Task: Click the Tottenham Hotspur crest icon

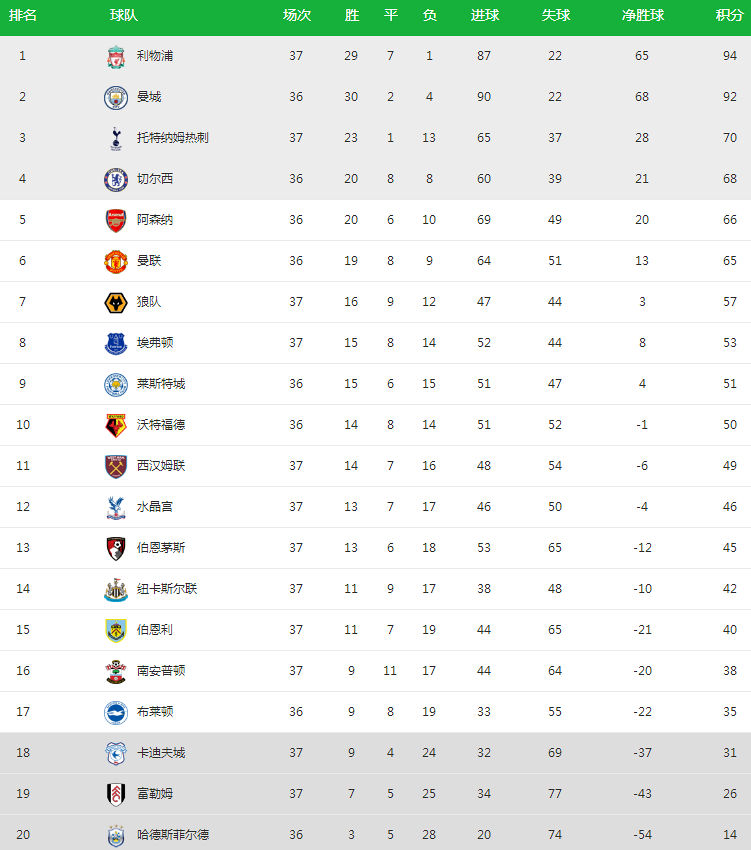Action: pyautogui.click(x=116, y=138)
